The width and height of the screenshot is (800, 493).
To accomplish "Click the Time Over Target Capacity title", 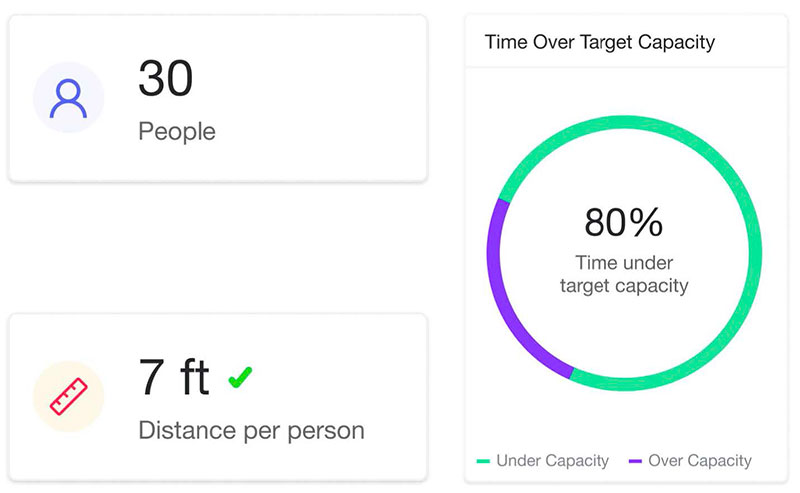I will point(599,42).
